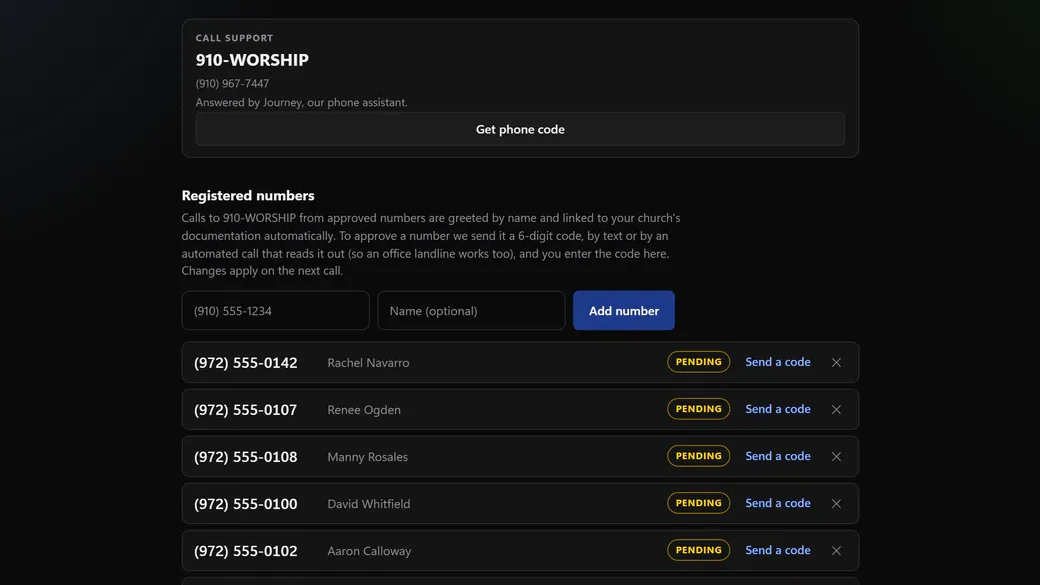Screen dimensions: 1040x585
Task: Select the number (972) 555-0100
Action: coord(245,504)
